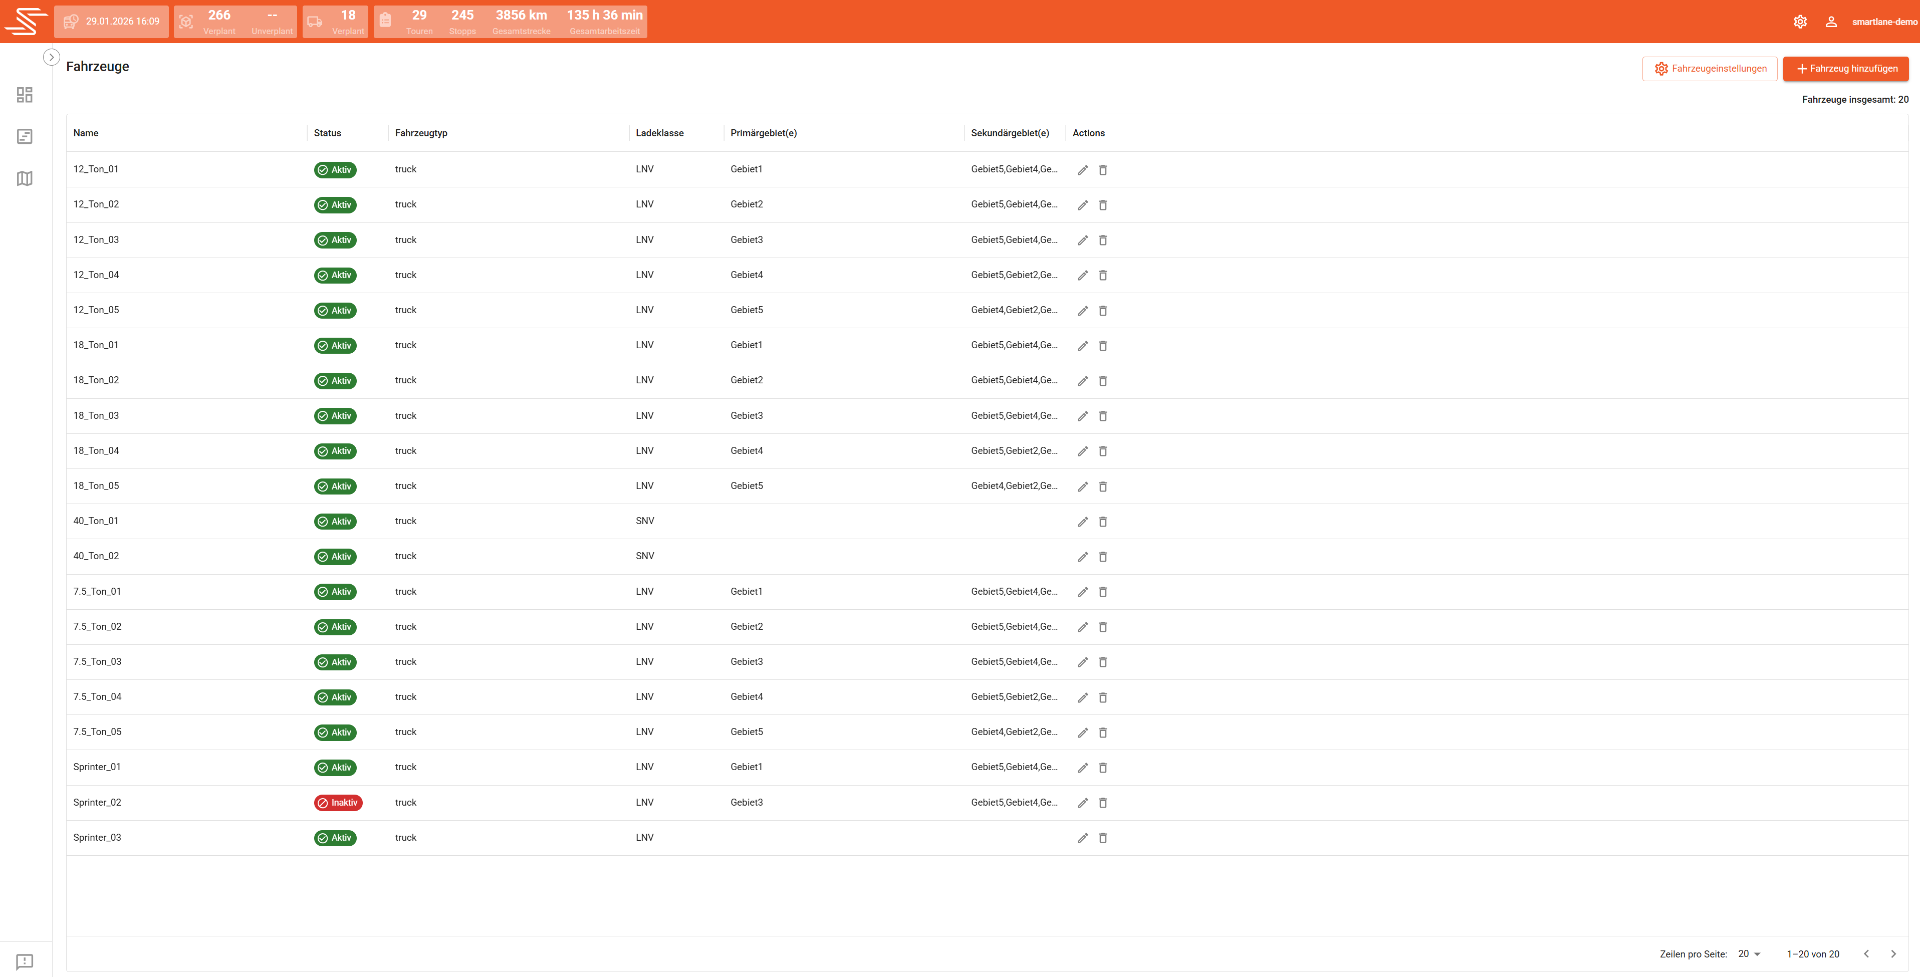This screenshot has width=1920, height=977.
Task: Click the Aktiv status badge of Sprinter_03
Action: (335, 838)
